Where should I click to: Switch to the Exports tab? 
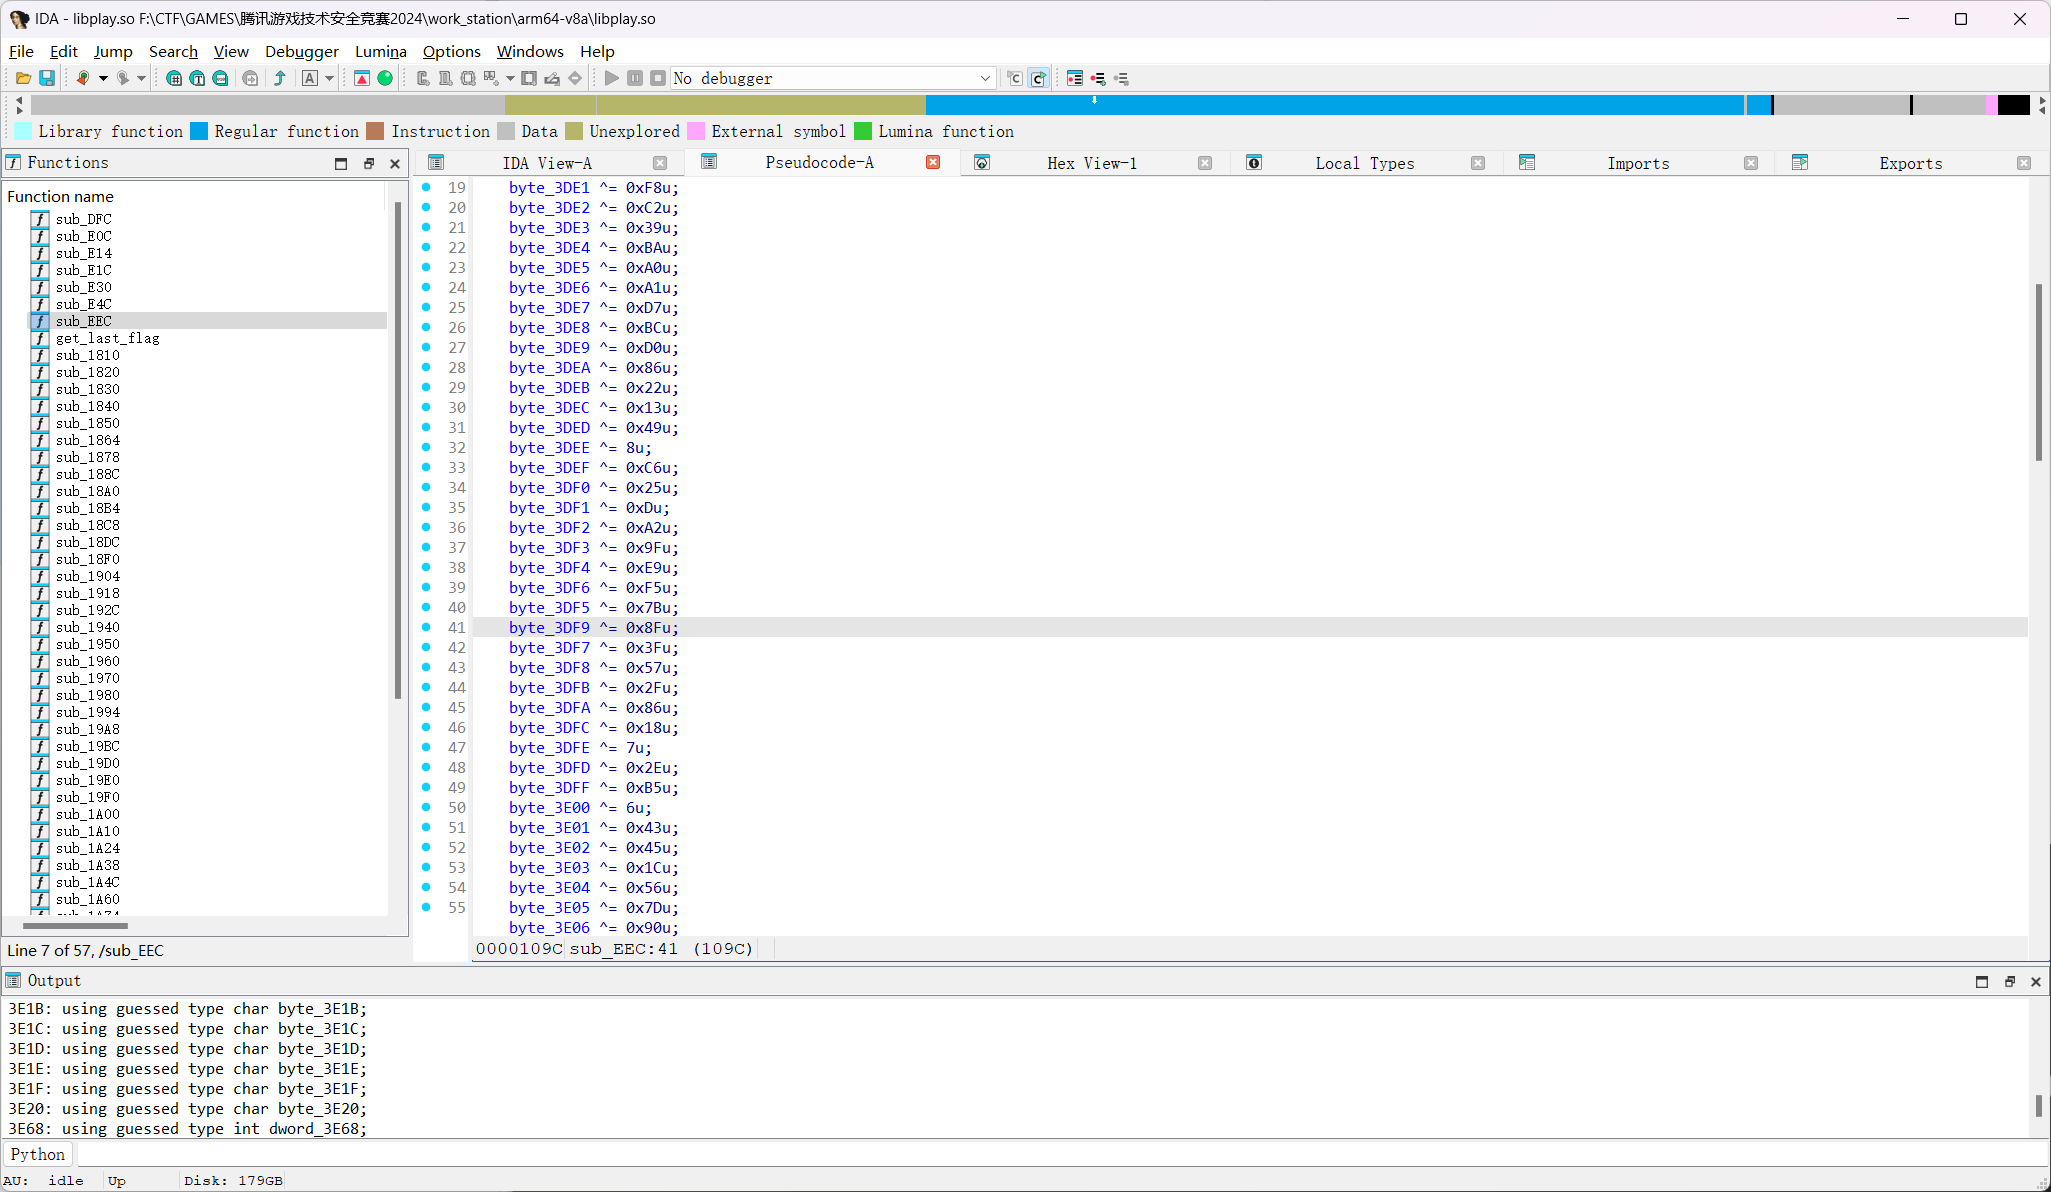click(x=1911, y=163)
